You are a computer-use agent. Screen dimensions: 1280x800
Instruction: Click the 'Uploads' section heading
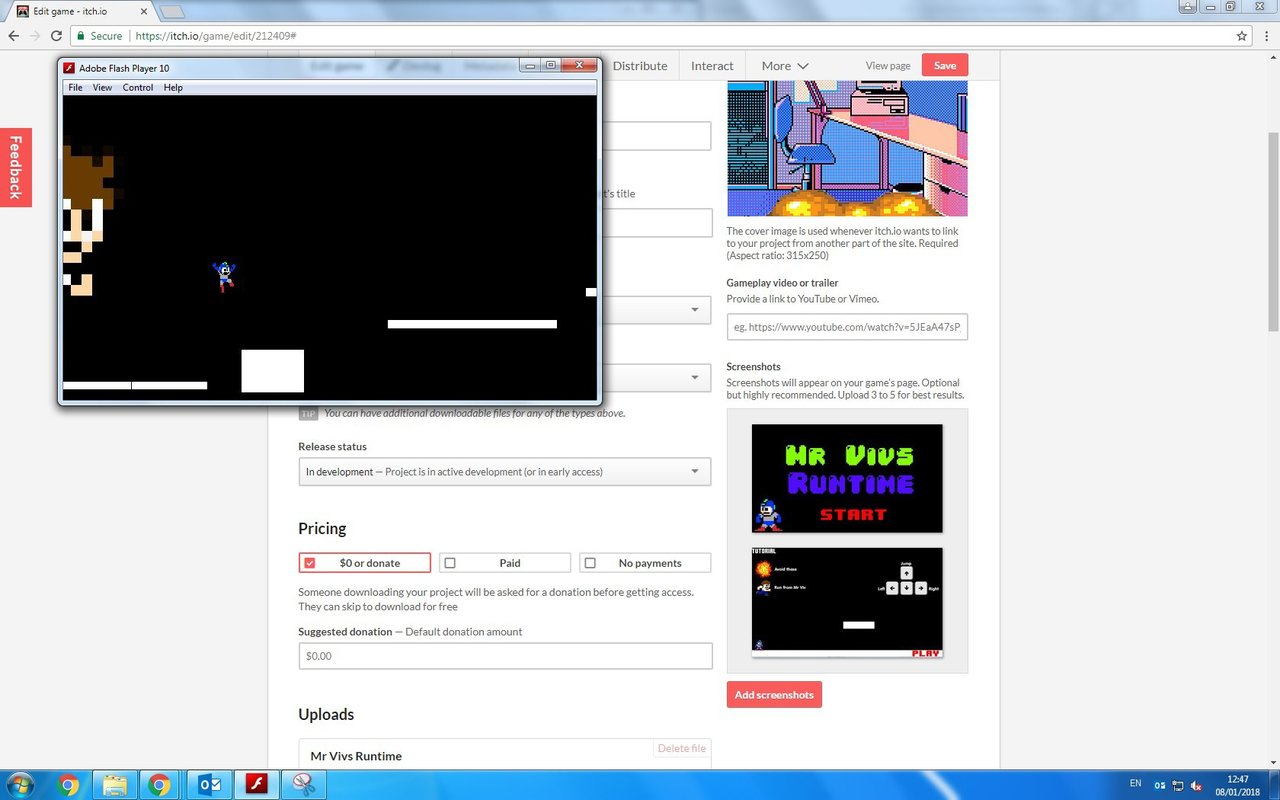(326, 714)
